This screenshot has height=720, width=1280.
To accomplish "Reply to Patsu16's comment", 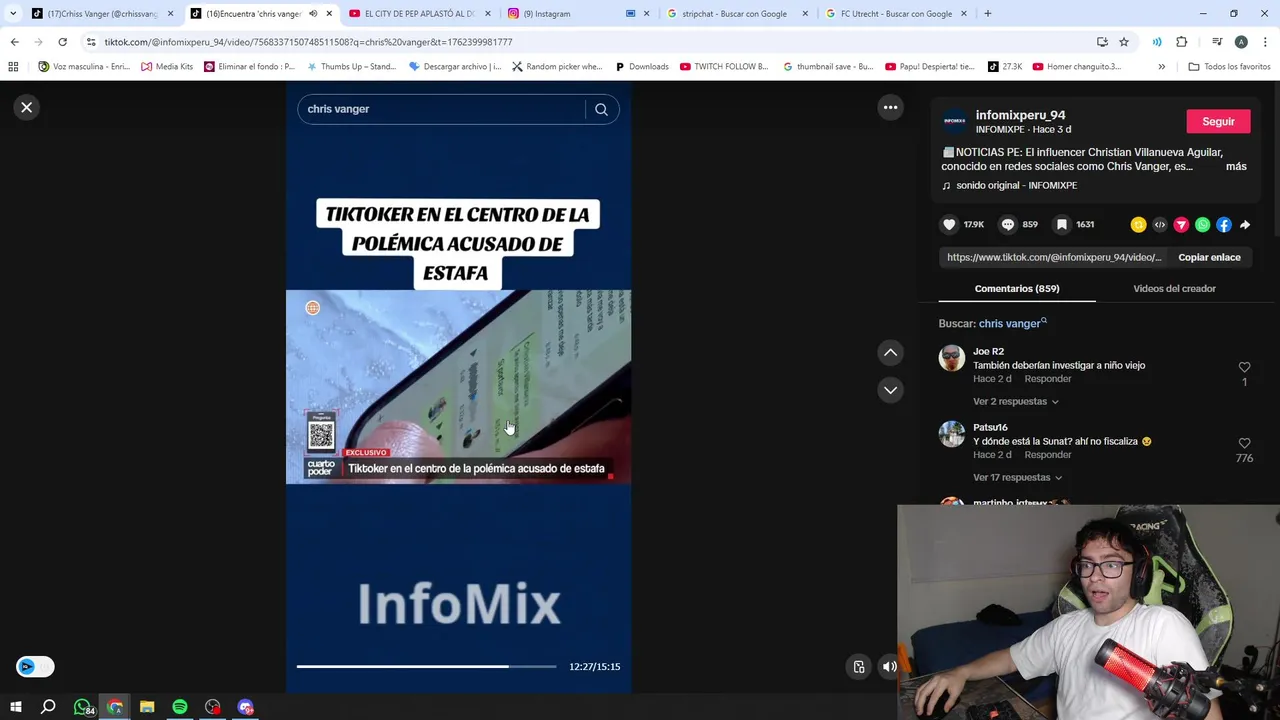I will [1048, 455].
